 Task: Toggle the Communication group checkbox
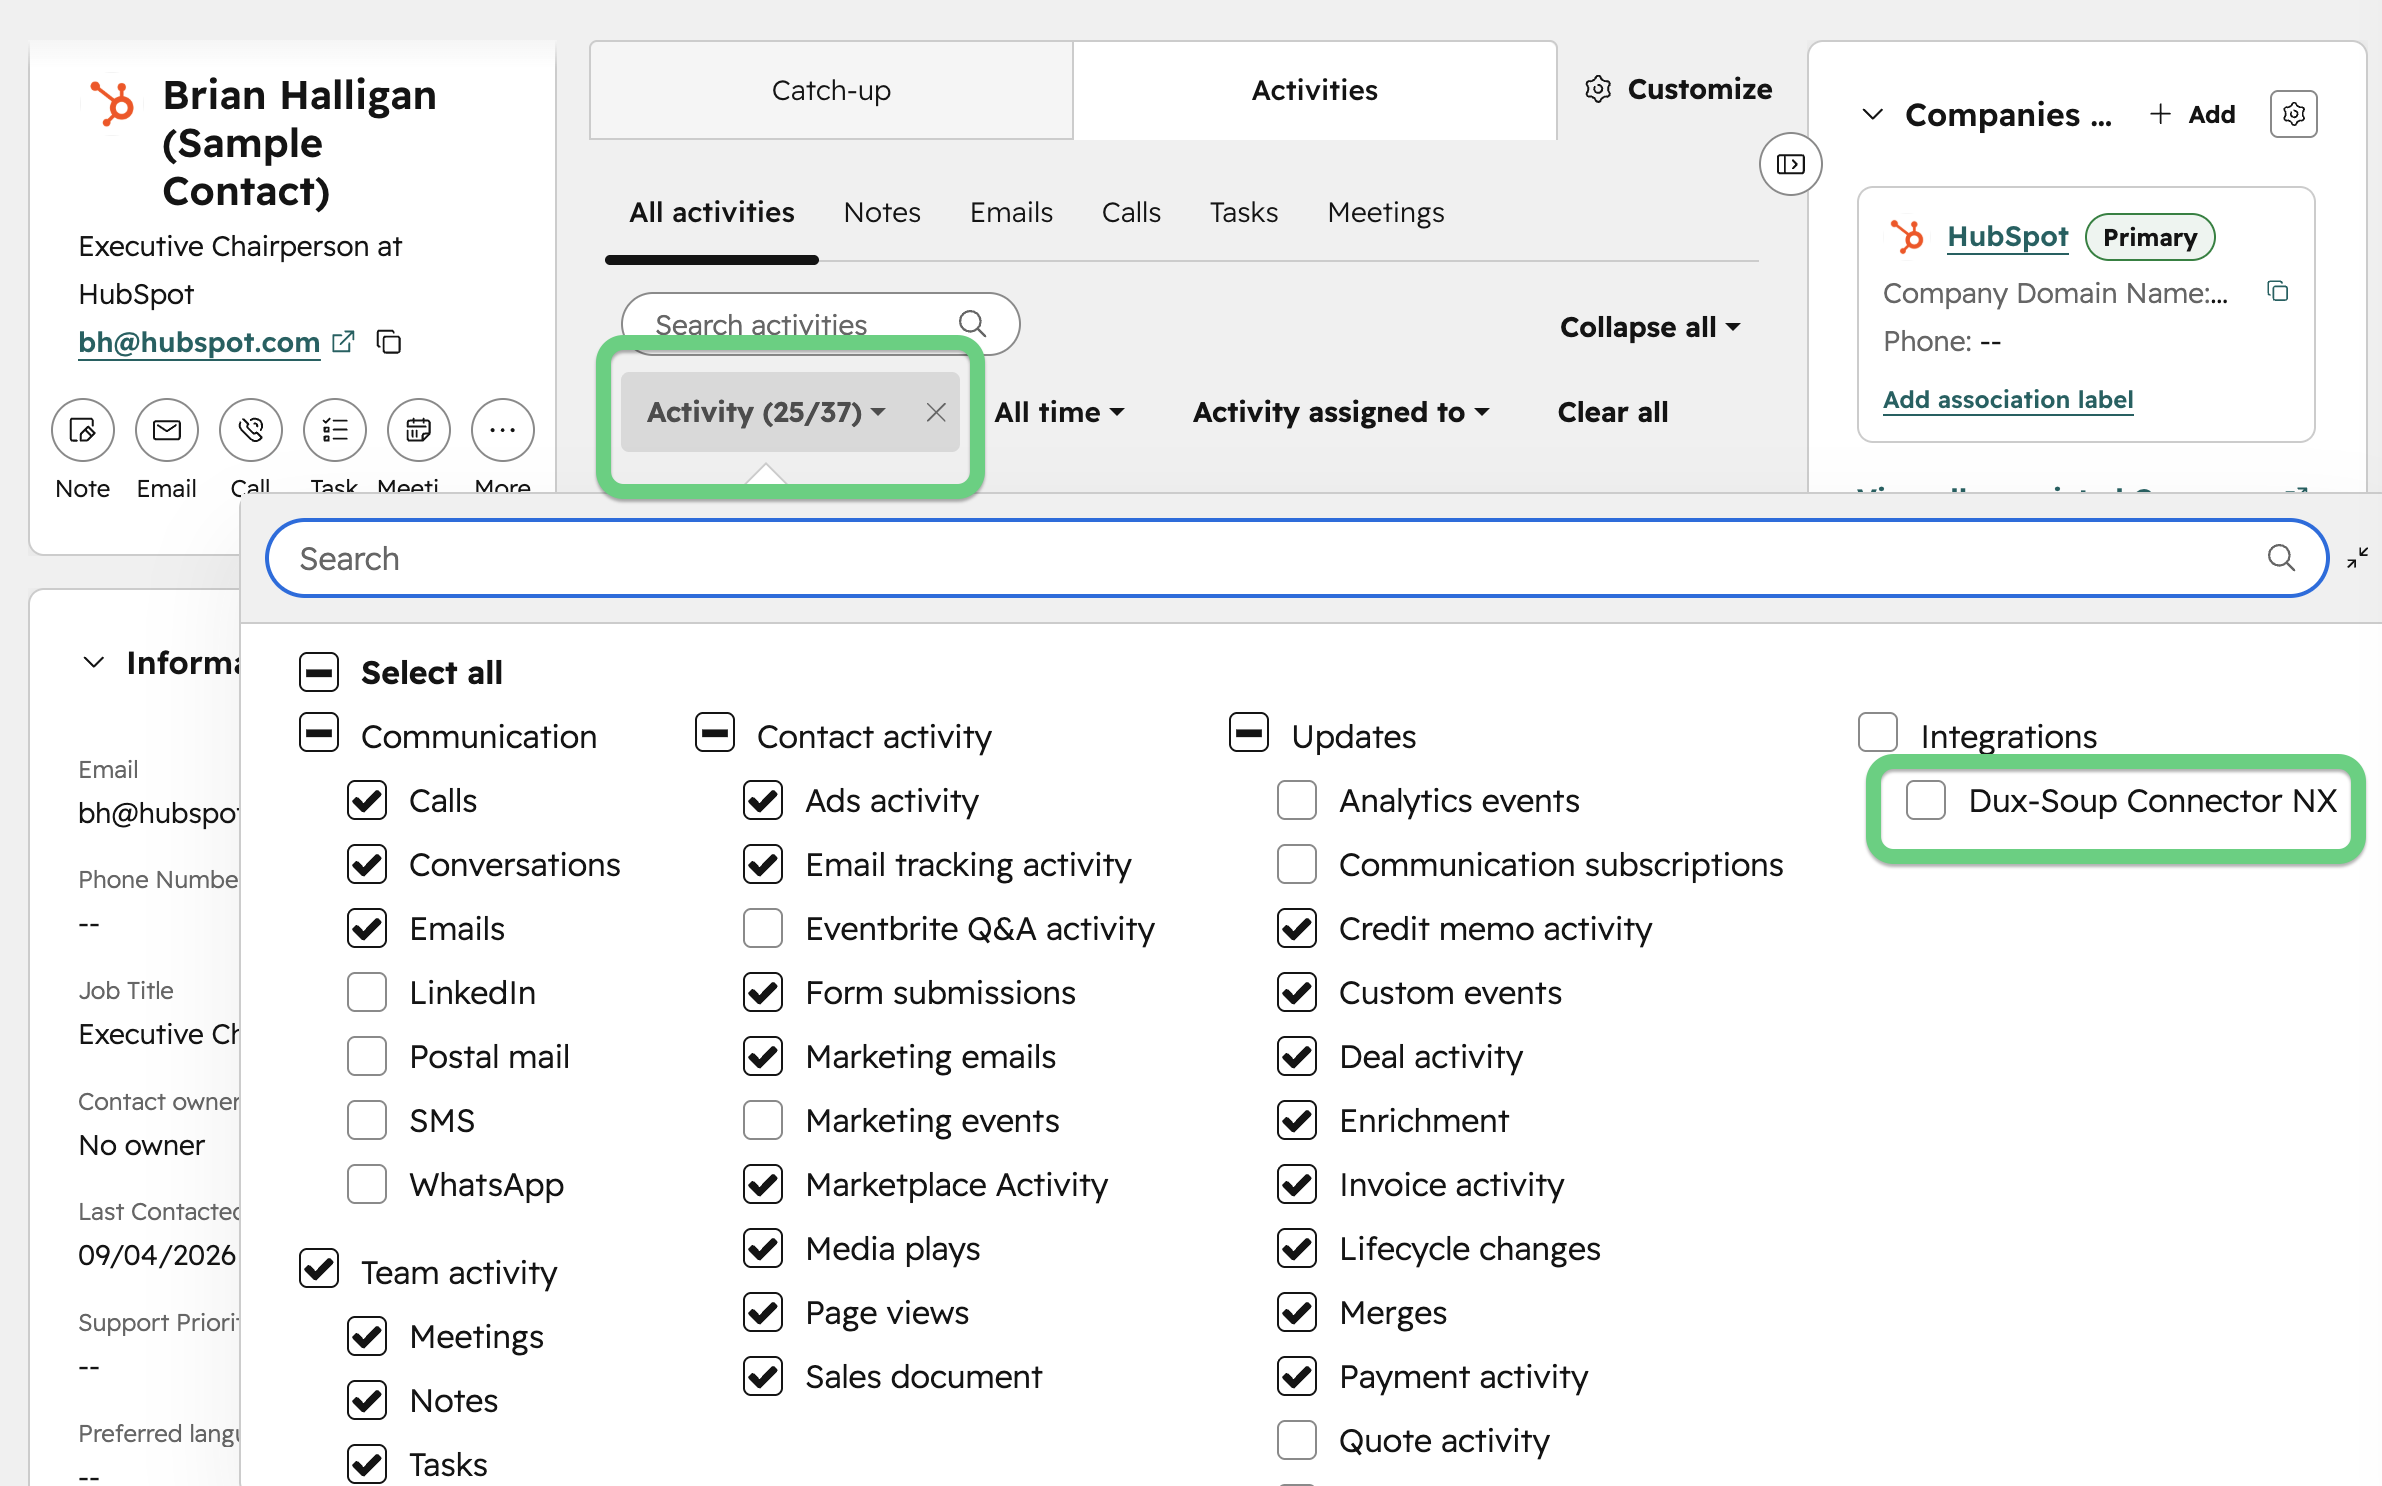(x=319, y=732)
